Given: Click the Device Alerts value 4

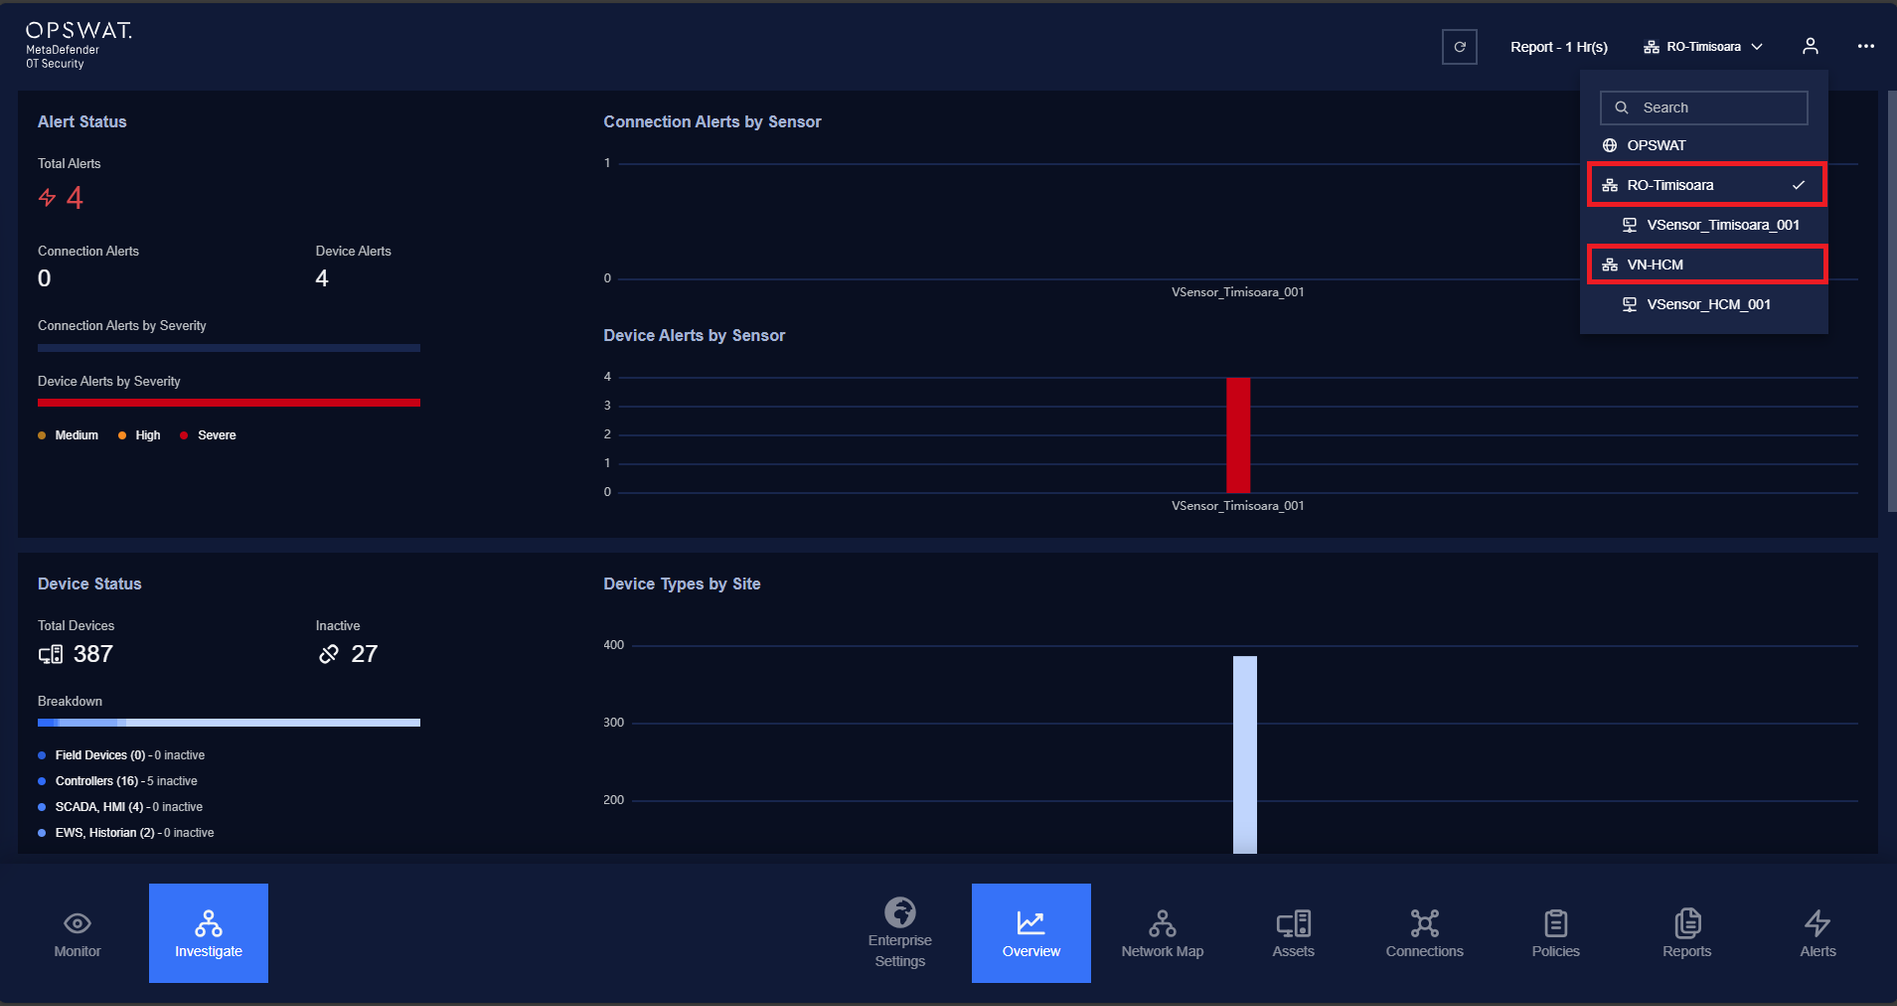Looking at the screenshot, I should pos(322,279).
